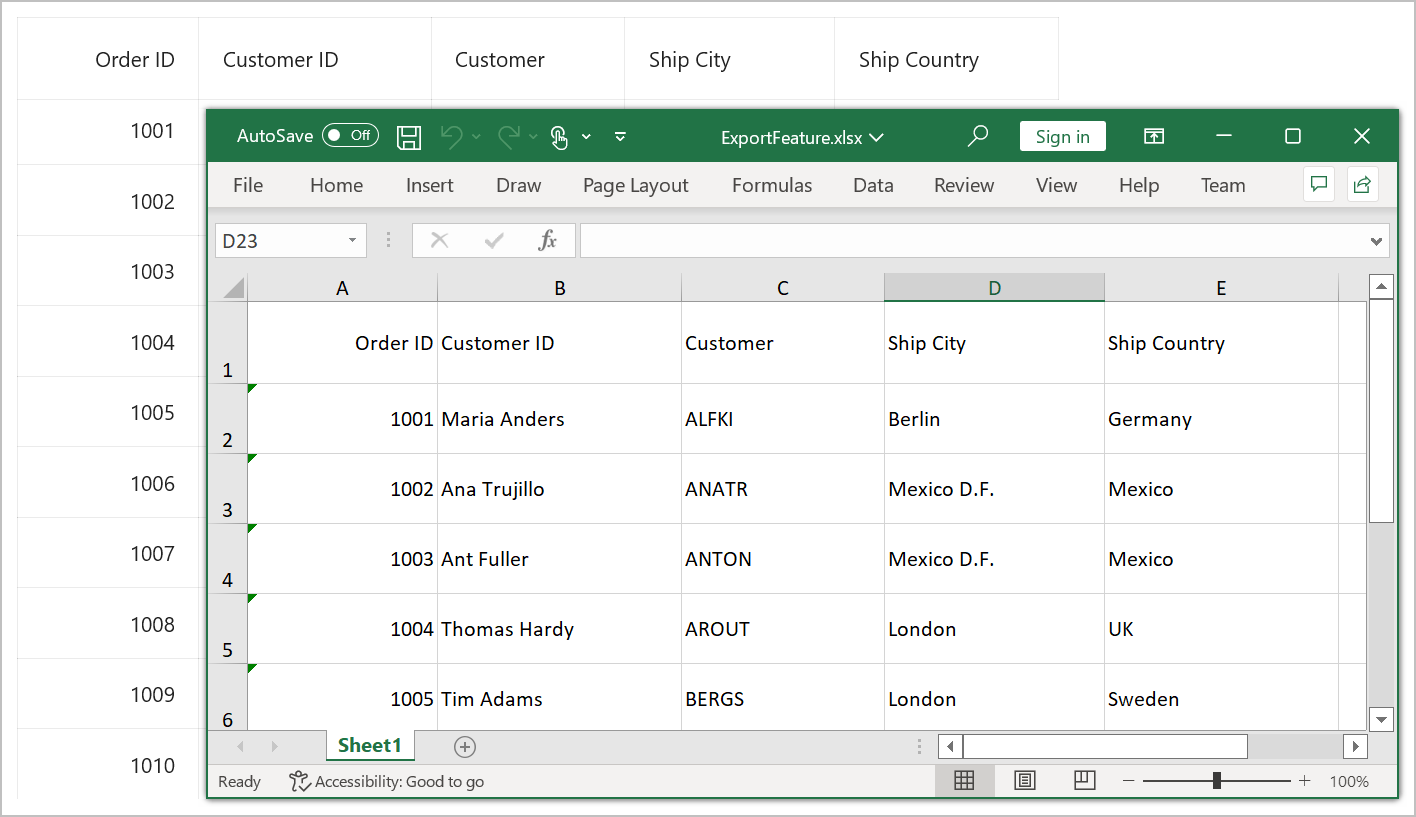Select the Sheet1 tab
The height and width of the screenshot is (817, 1416).
click(x=370, y=745)
